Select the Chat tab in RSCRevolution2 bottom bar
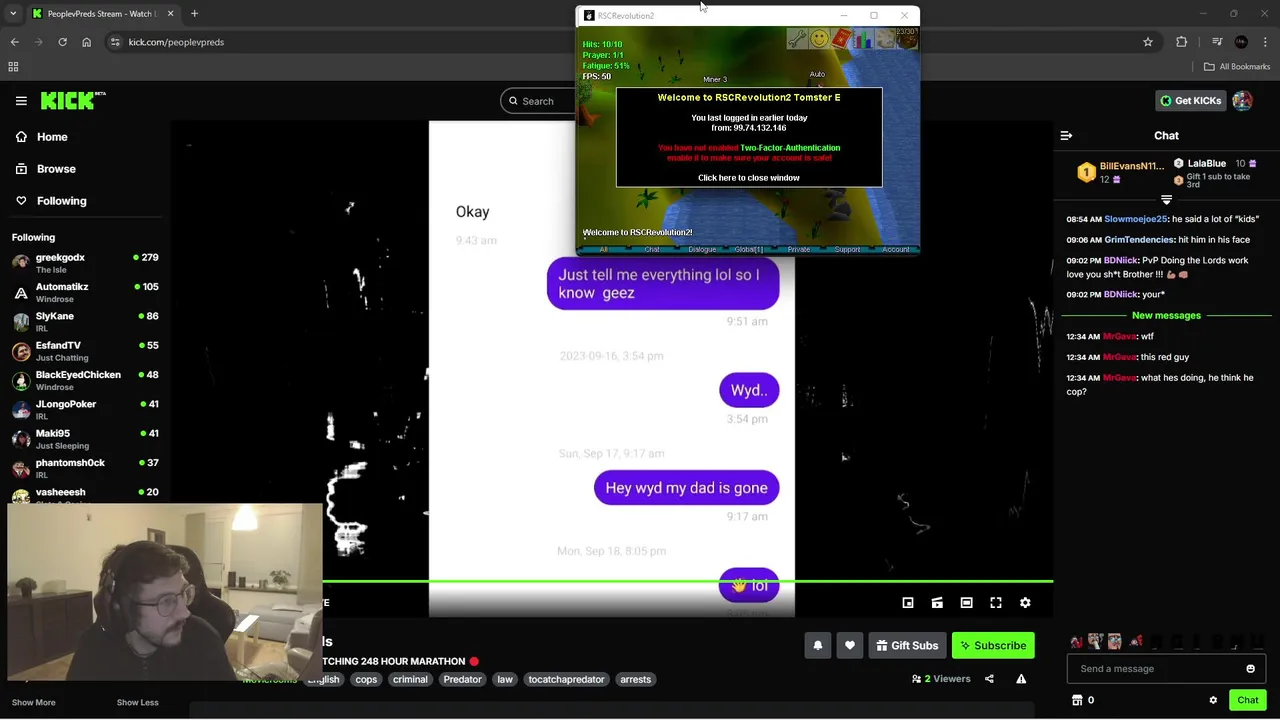Screen dimensions: 1280x720 (652, 249)
